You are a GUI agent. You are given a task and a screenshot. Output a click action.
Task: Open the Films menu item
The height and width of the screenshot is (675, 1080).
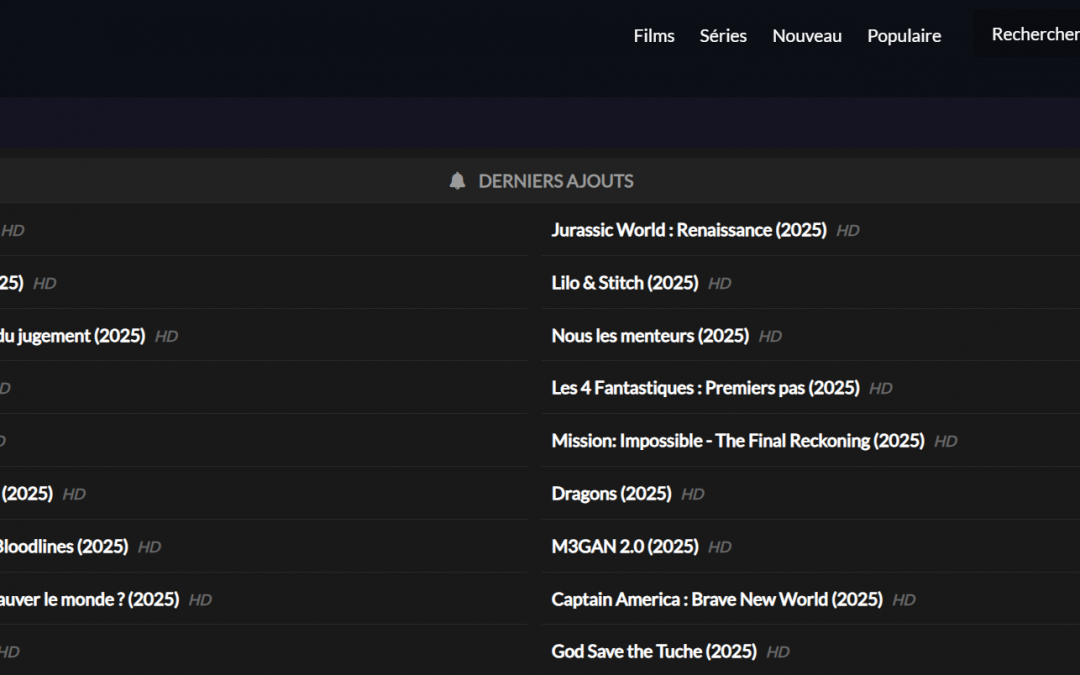654,36
